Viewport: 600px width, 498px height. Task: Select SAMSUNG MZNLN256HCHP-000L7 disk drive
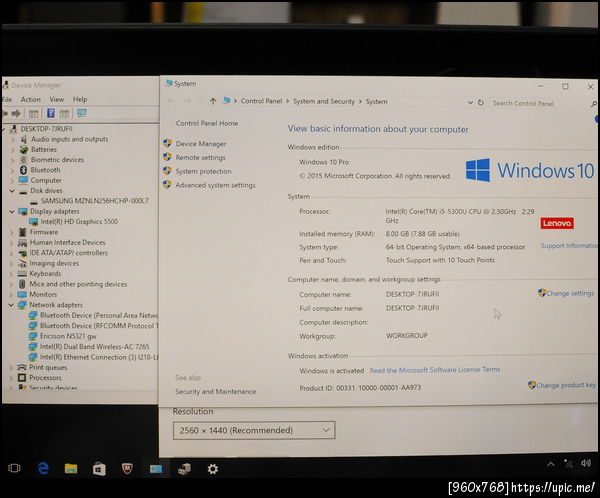[x=95, y=201]
